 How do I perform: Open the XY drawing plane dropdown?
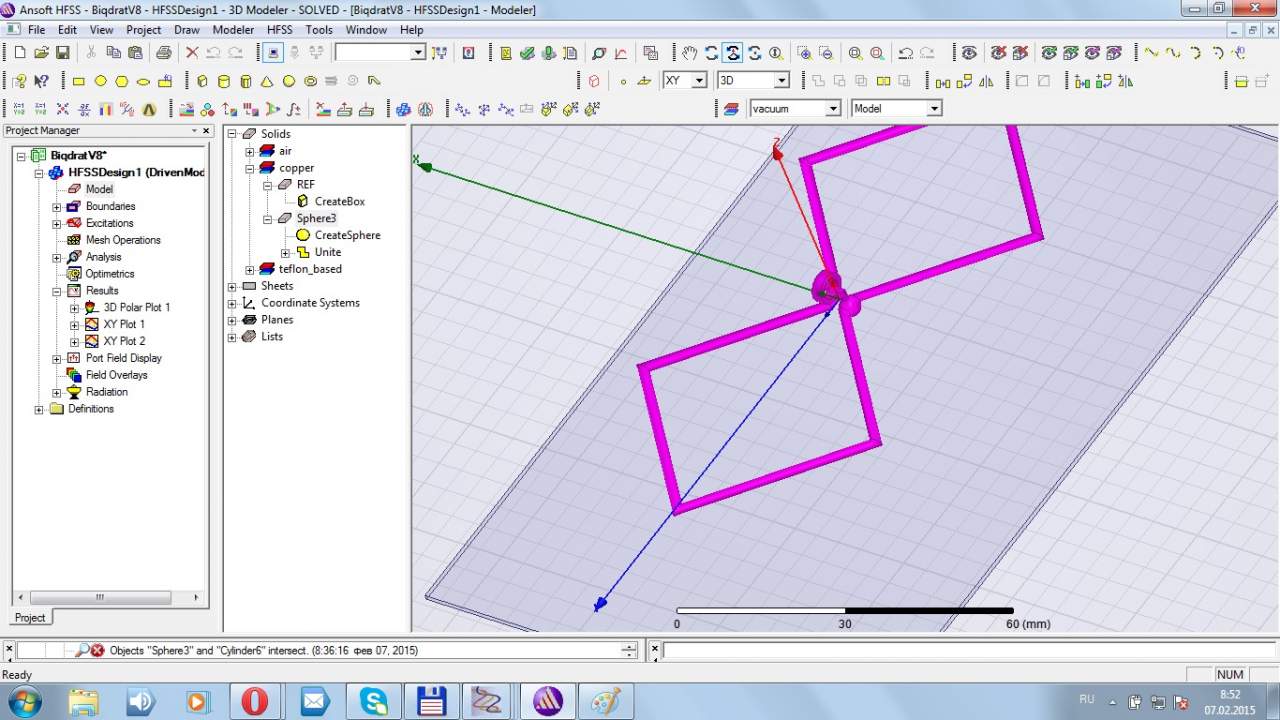coord(699,80)
